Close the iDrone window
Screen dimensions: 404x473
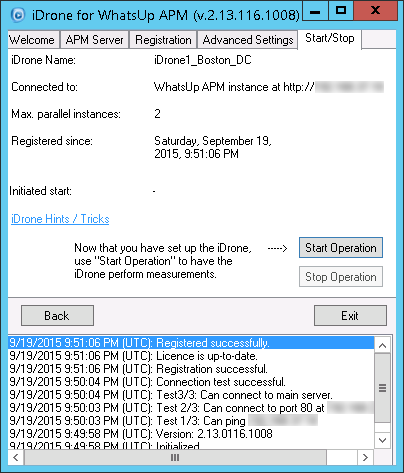(x=375, y=11)
